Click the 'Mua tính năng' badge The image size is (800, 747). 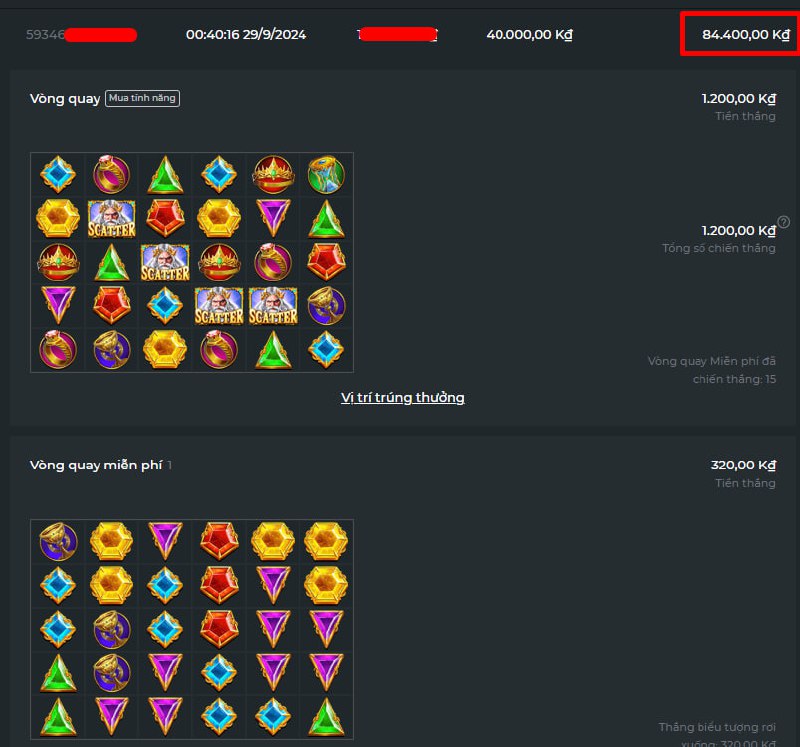[x=142, y=98]
